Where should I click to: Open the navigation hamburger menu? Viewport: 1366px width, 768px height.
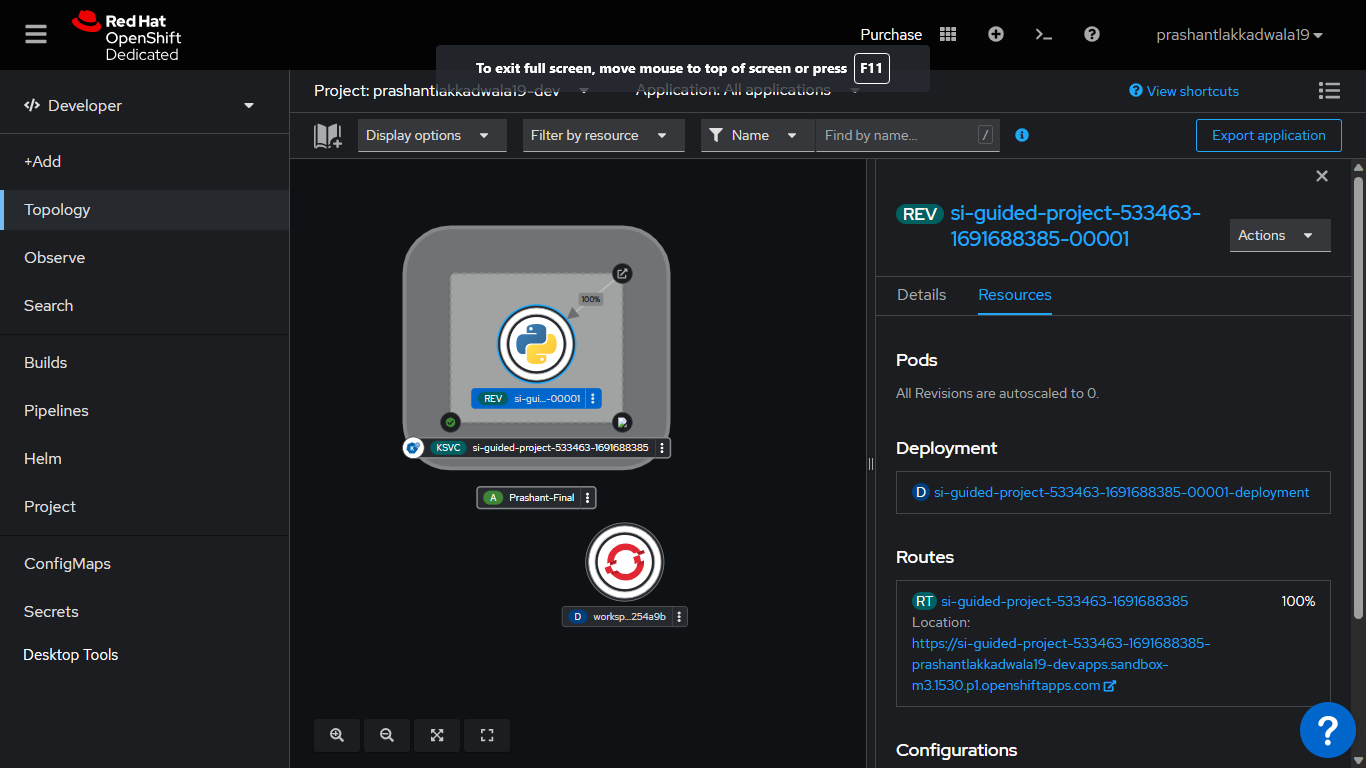[x=35, y=34]
